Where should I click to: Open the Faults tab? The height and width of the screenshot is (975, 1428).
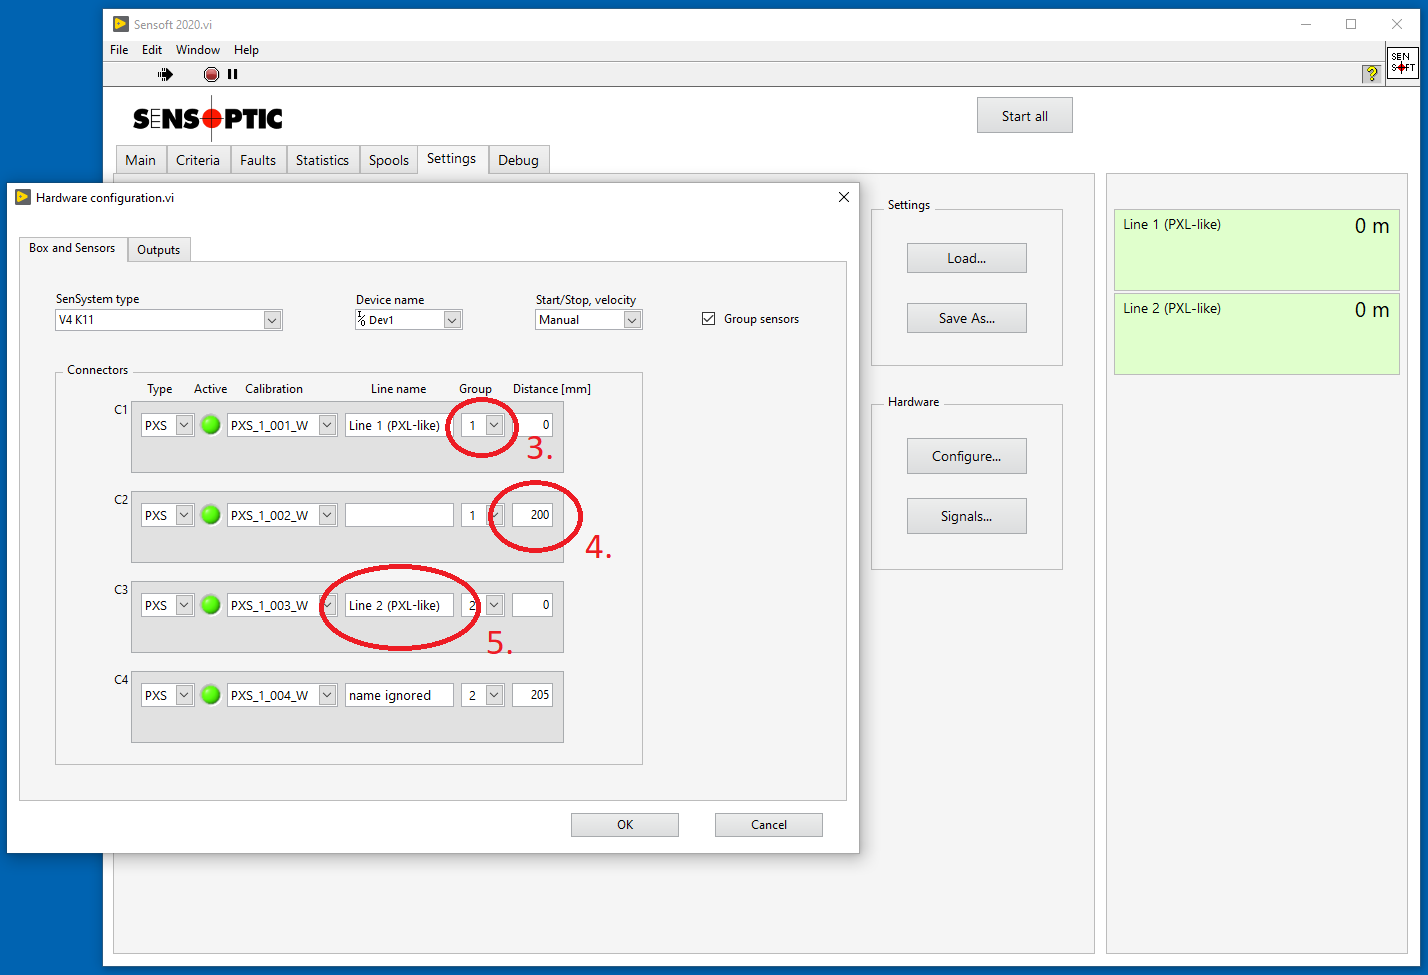[x=258, y=160]
